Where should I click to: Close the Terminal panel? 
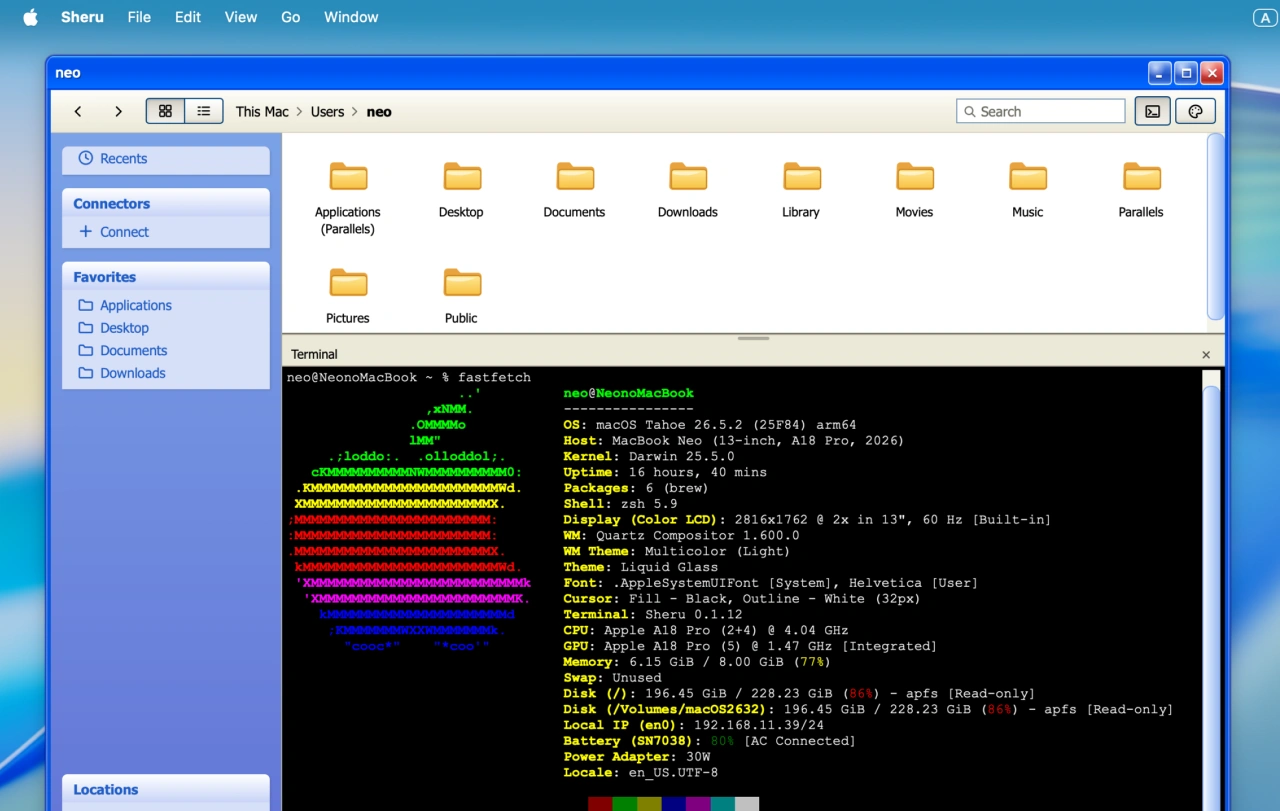coord(1206,355)
